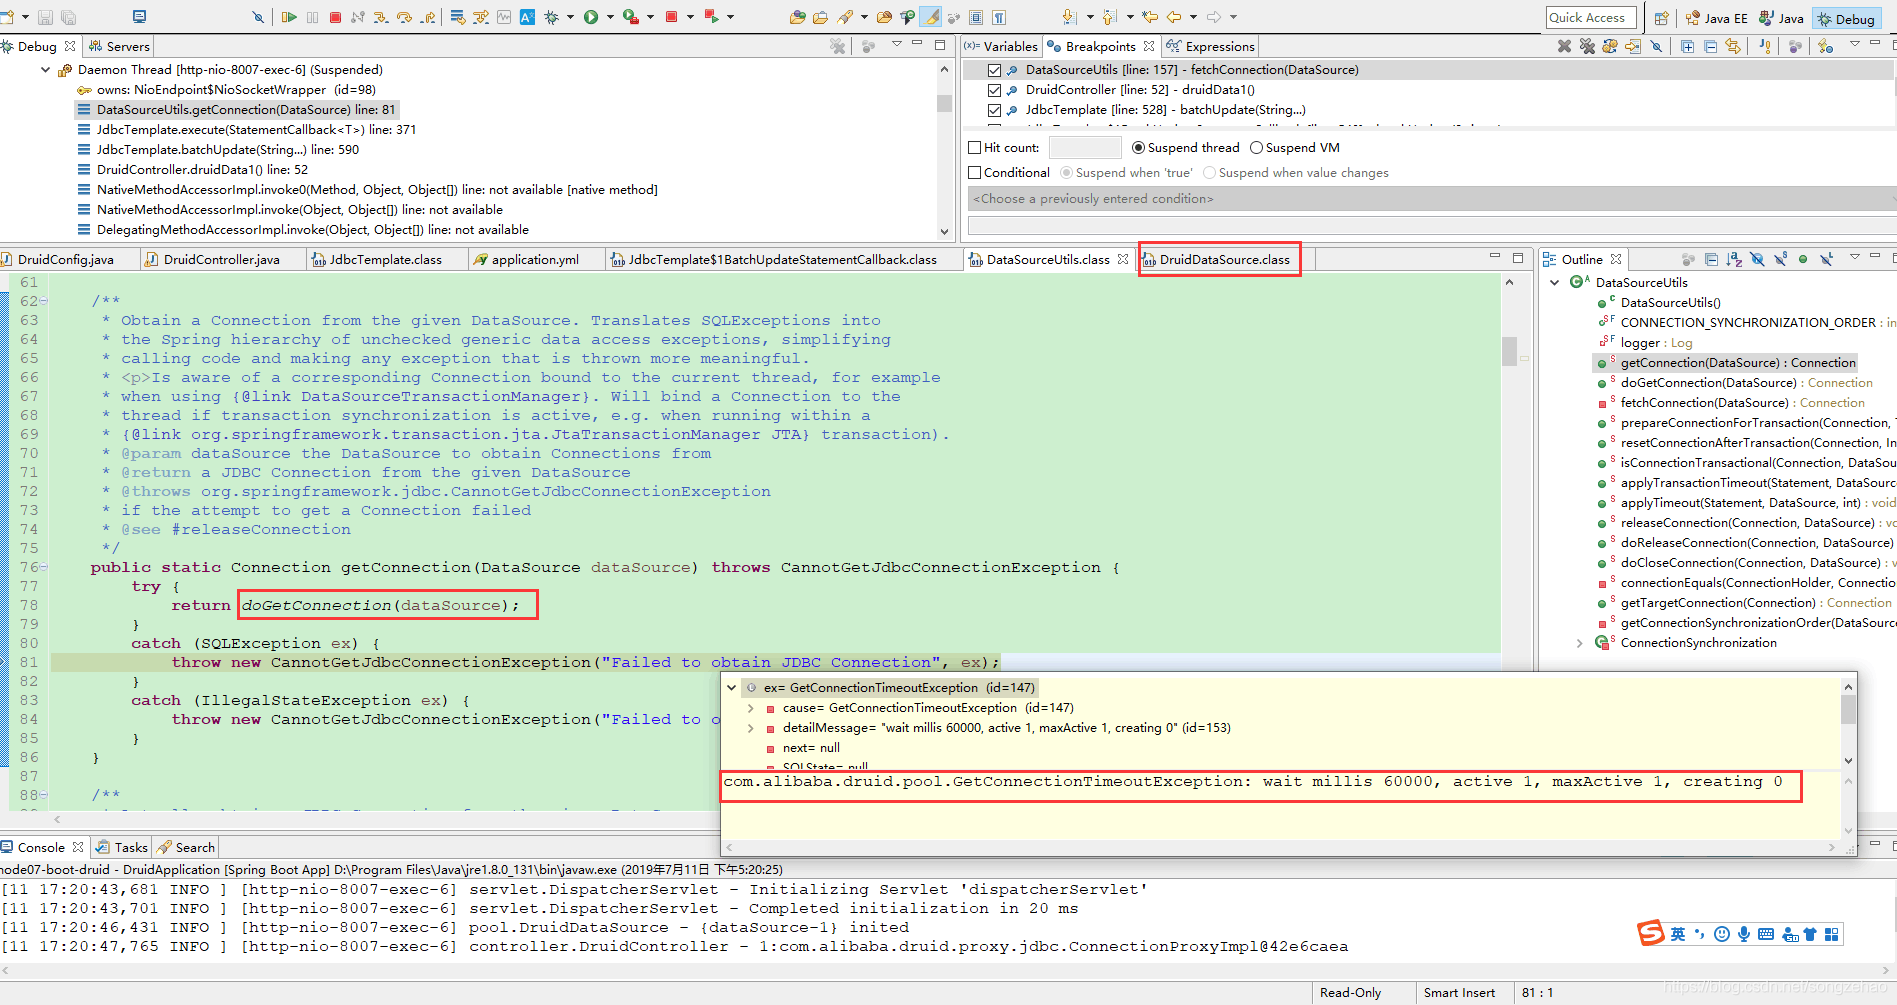The image size is (1897, 1005).
Task: Remove all breakpoints with double-X icon
Action: [x=1587, y=46]
